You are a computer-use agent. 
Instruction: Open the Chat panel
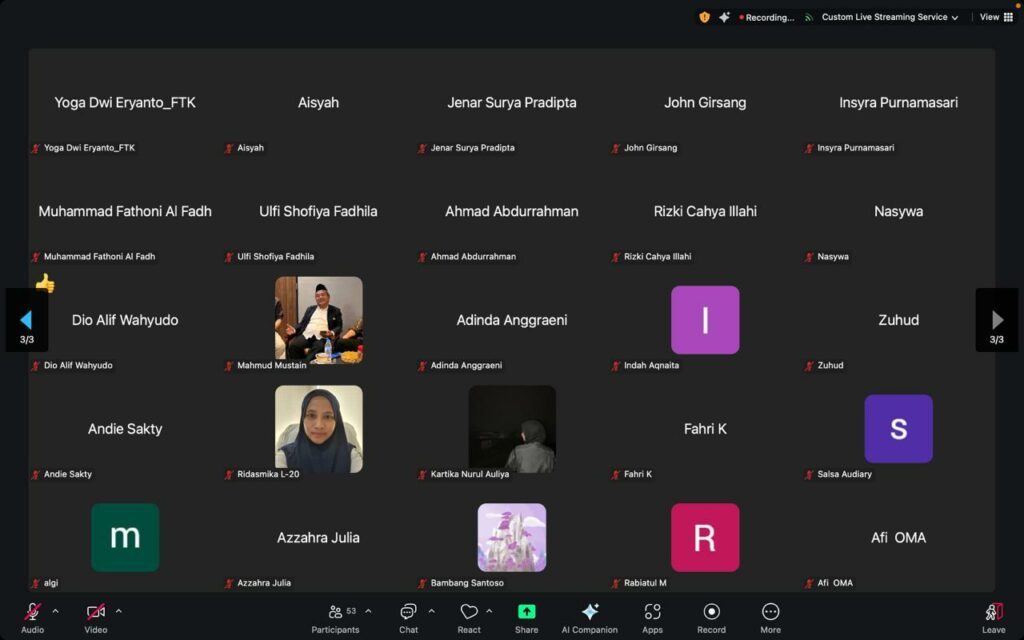click(x=408, y=612)
